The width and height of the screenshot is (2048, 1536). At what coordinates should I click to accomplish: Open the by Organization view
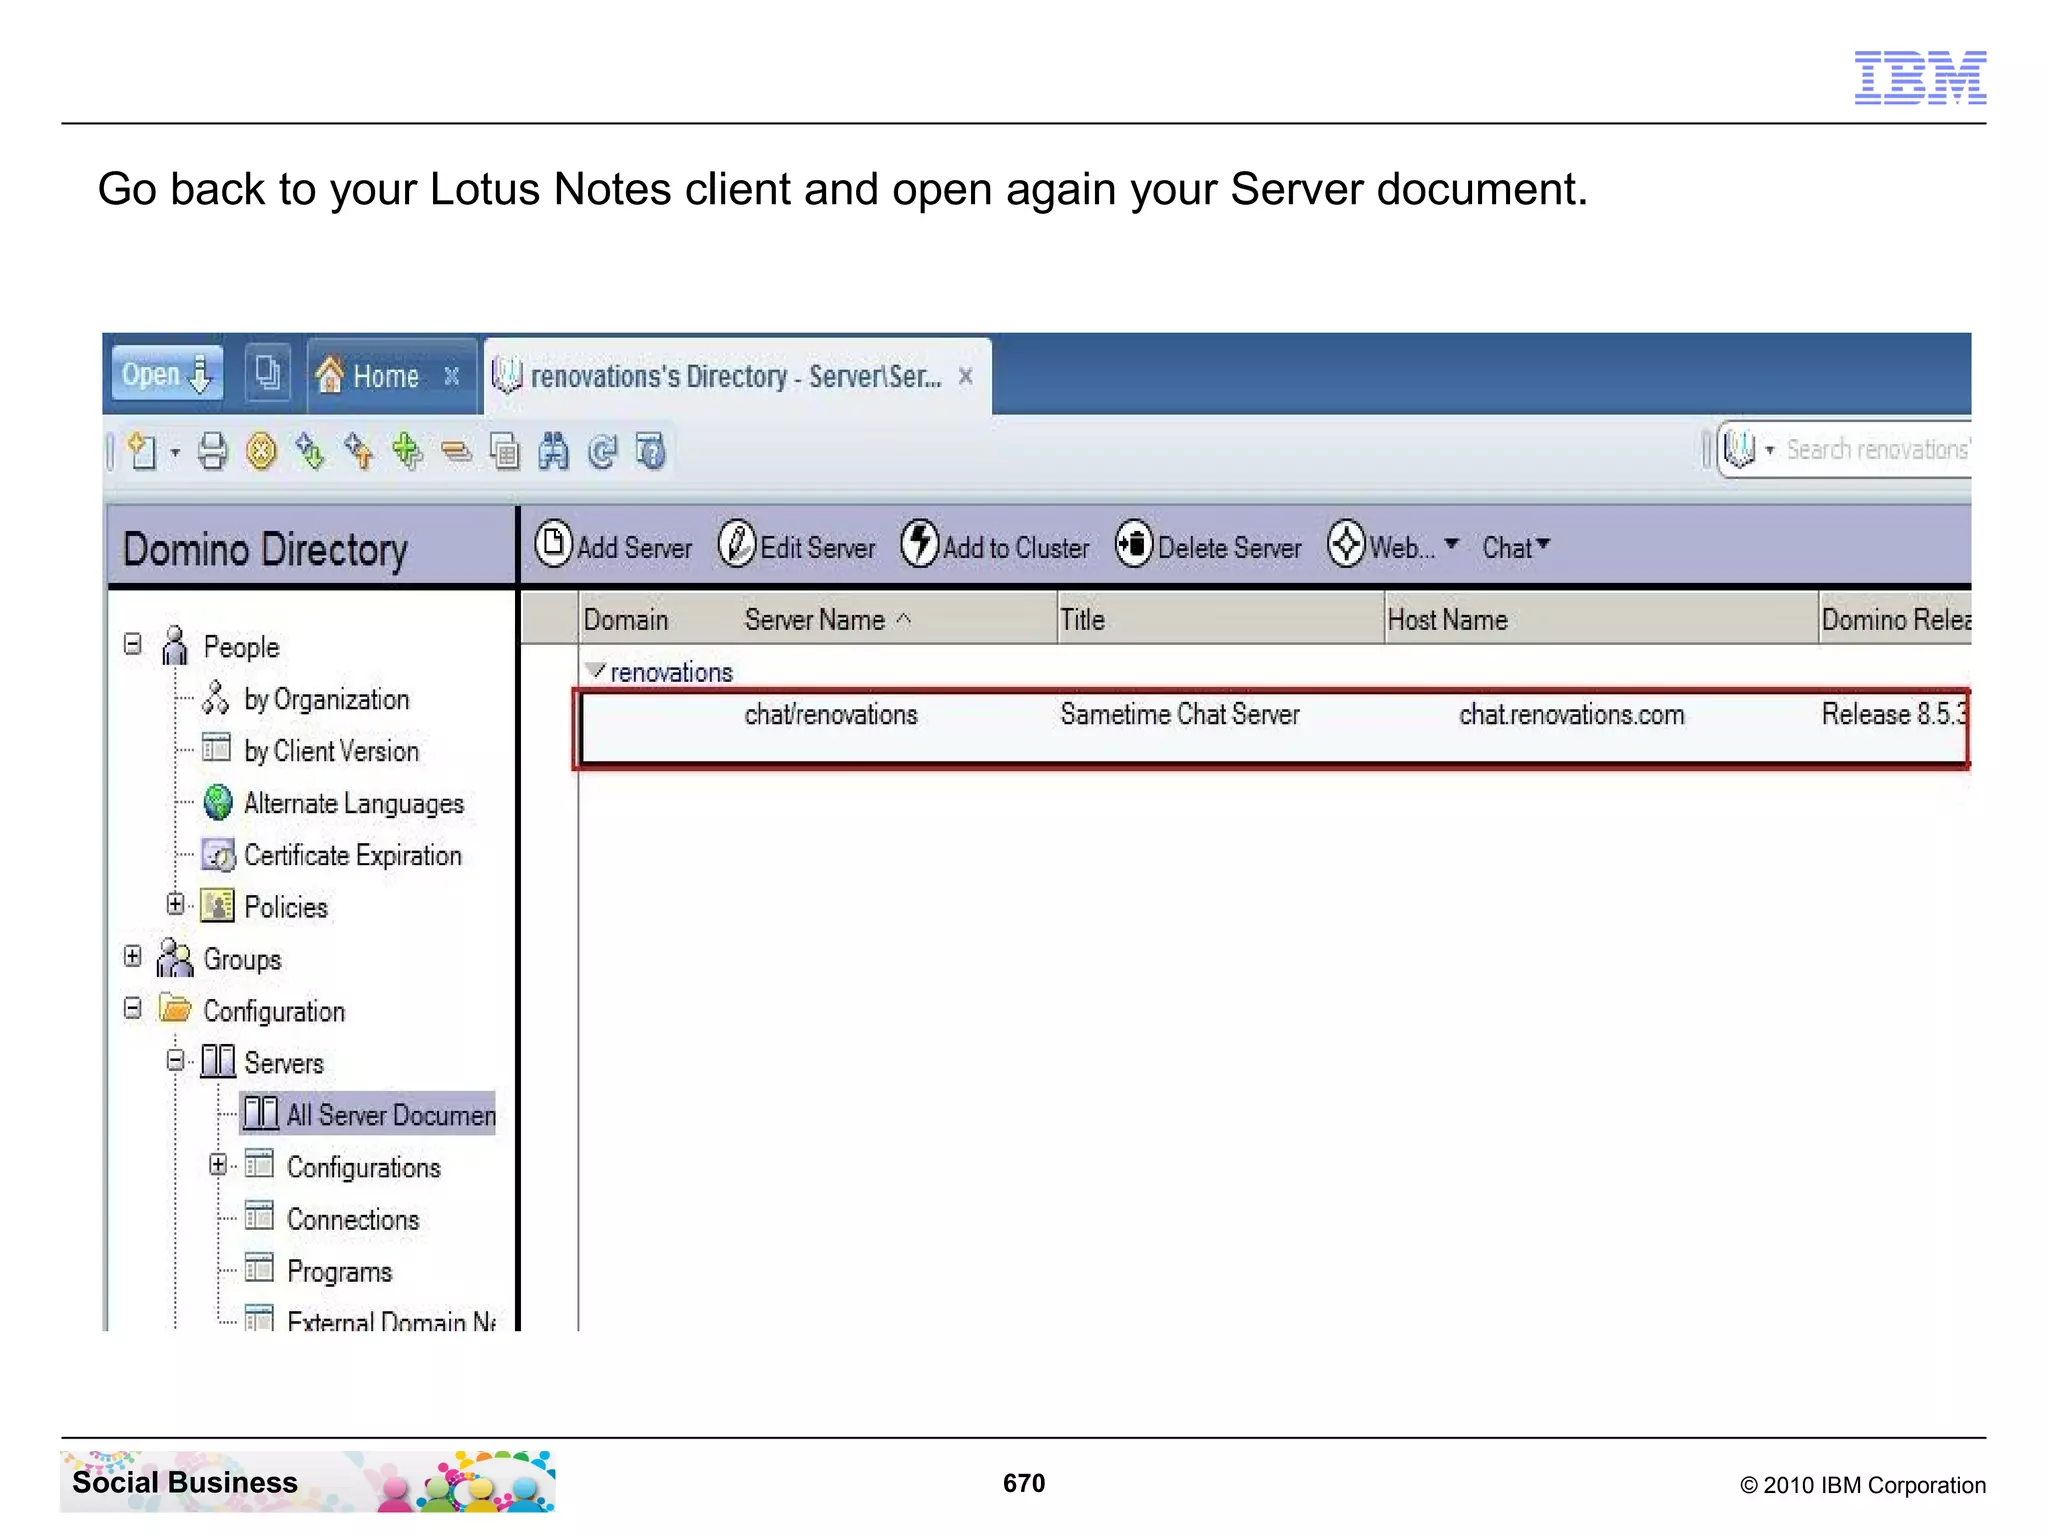326,699
